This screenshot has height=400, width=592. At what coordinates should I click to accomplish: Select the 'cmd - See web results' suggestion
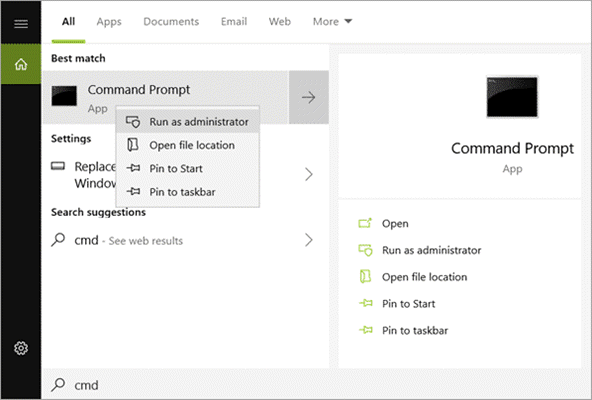128,240
